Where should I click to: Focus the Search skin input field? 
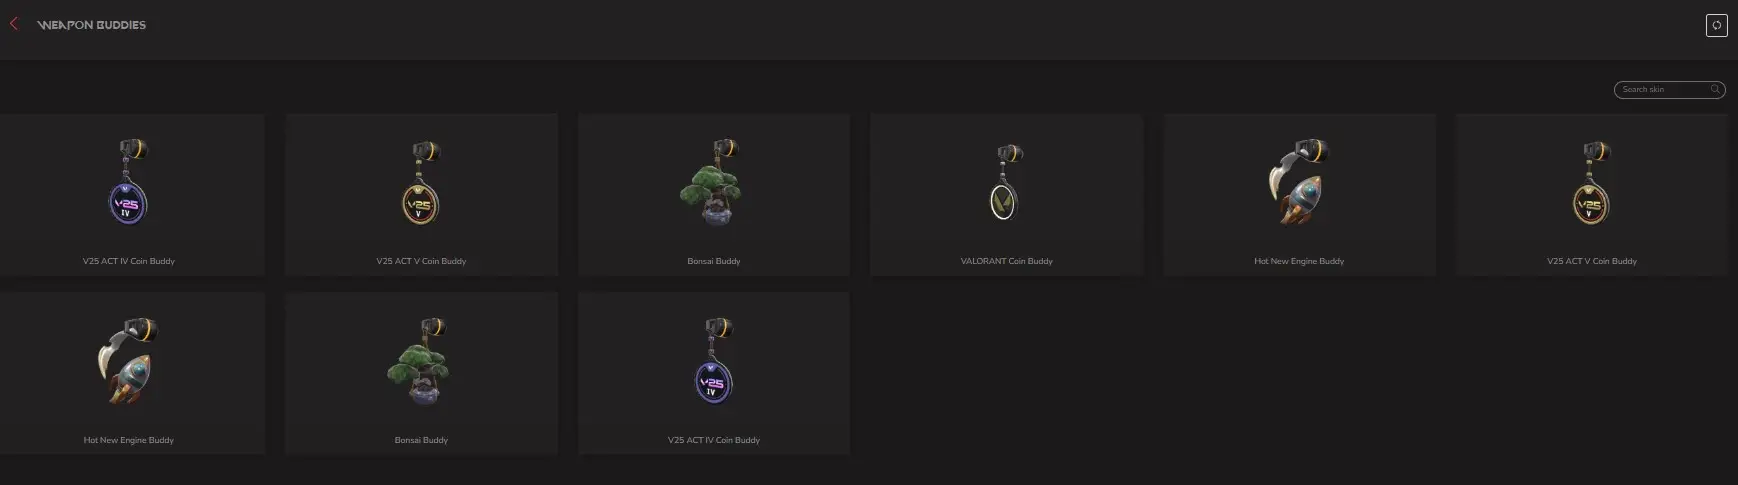pyautogui.click(x=1662, y=90)
